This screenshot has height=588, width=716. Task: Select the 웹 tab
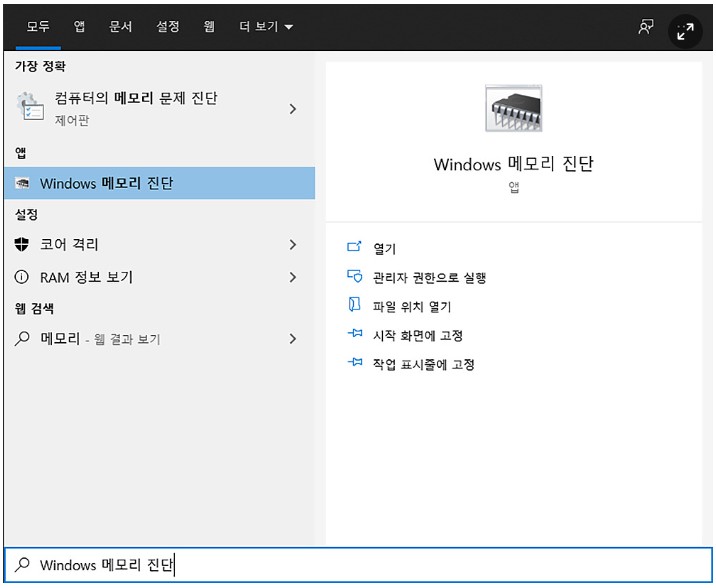click(x=209, y=26)
